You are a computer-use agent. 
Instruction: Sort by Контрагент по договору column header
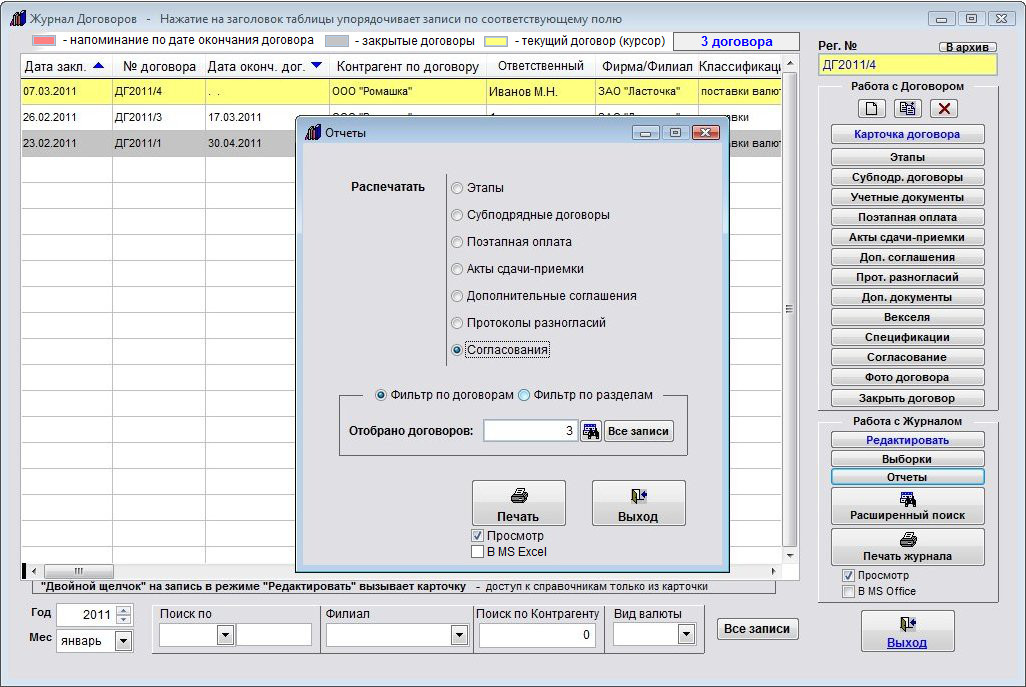pyautogui.click(x=407, y=67)
